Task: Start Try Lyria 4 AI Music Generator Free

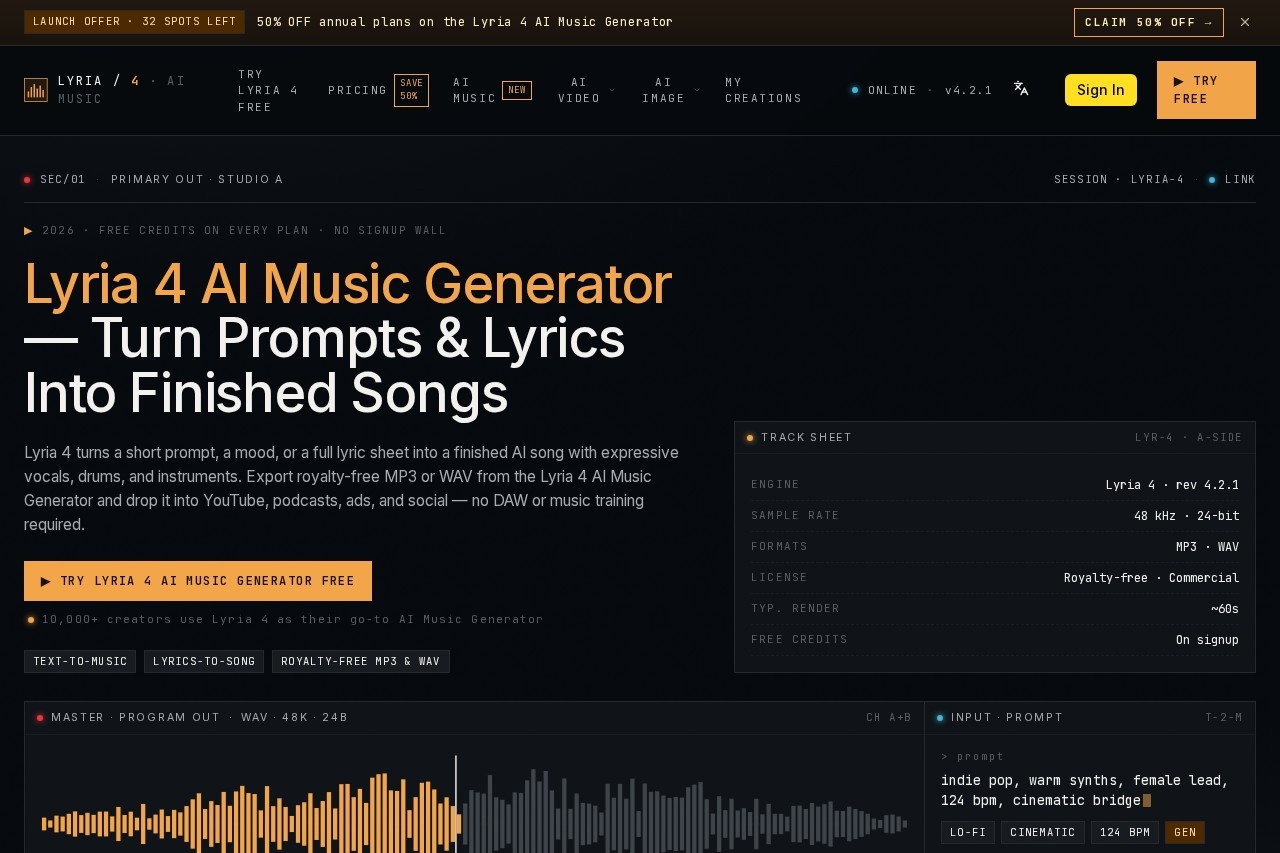Action: pyautogui.click(x=198, y=581)
